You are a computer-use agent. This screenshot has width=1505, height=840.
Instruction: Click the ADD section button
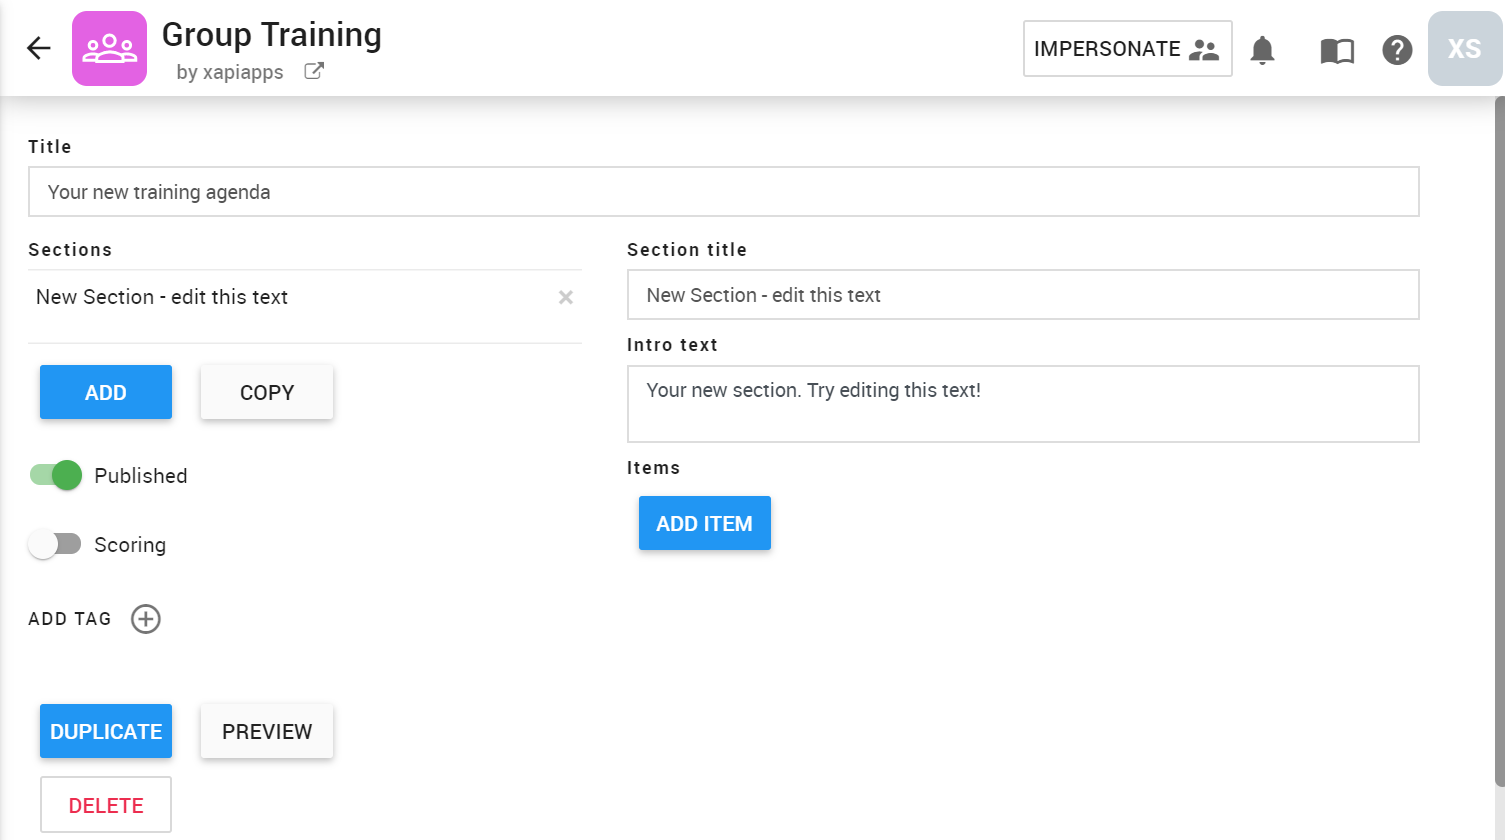106,392
